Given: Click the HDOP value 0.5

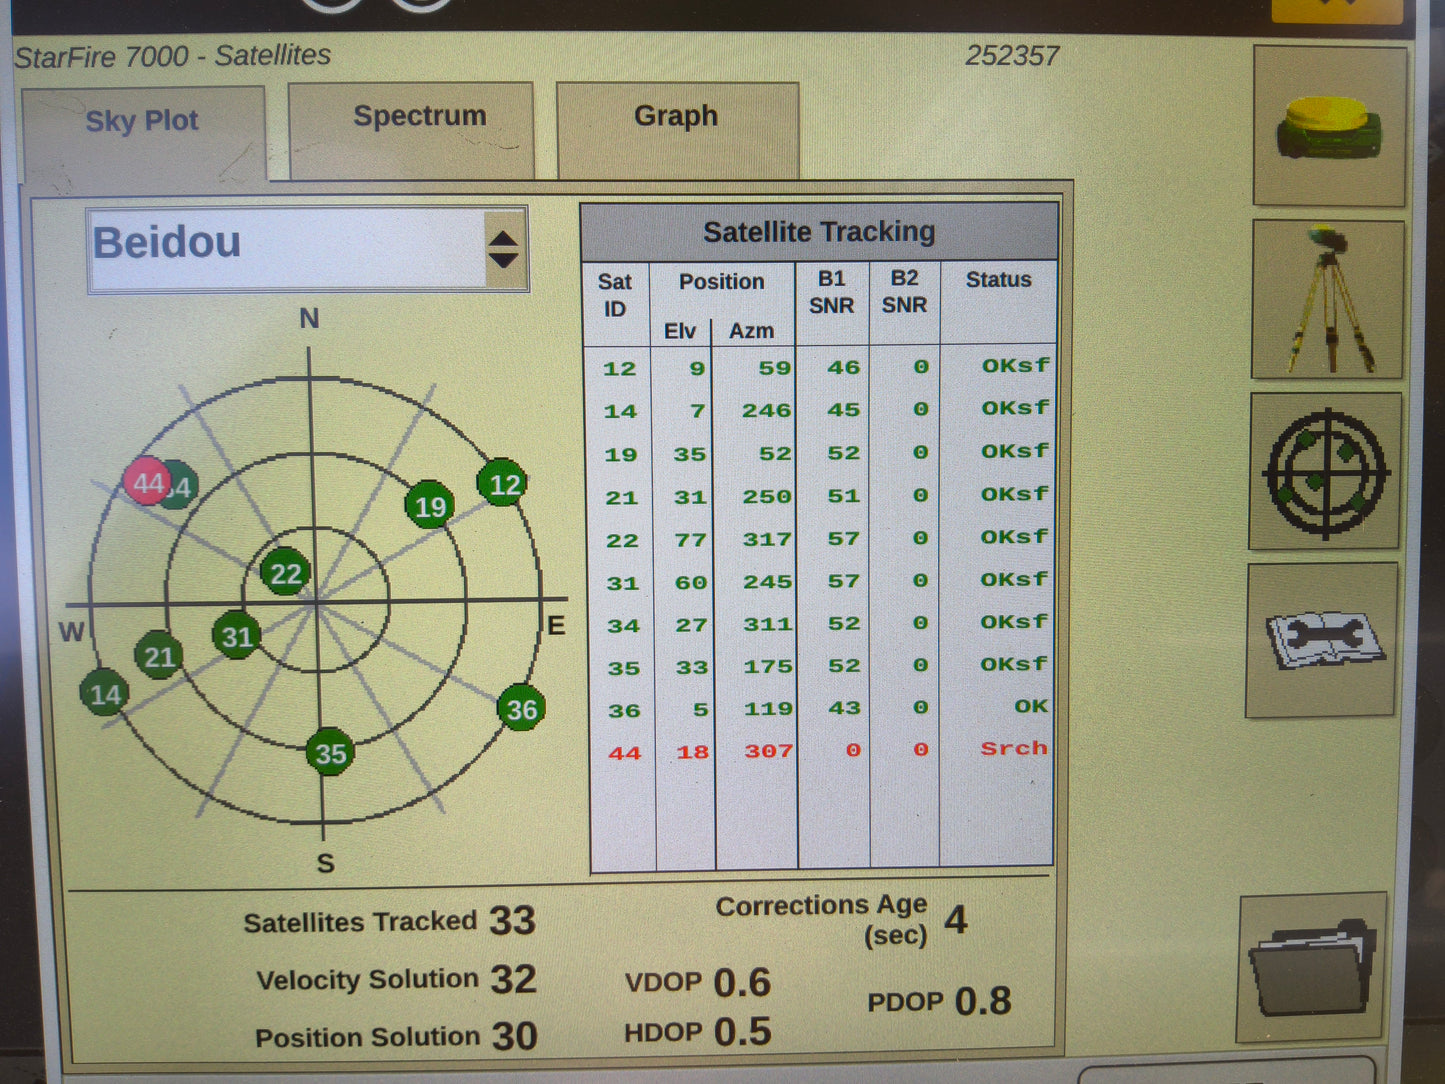Looking at the screenshot, I should click(742, 1031).
